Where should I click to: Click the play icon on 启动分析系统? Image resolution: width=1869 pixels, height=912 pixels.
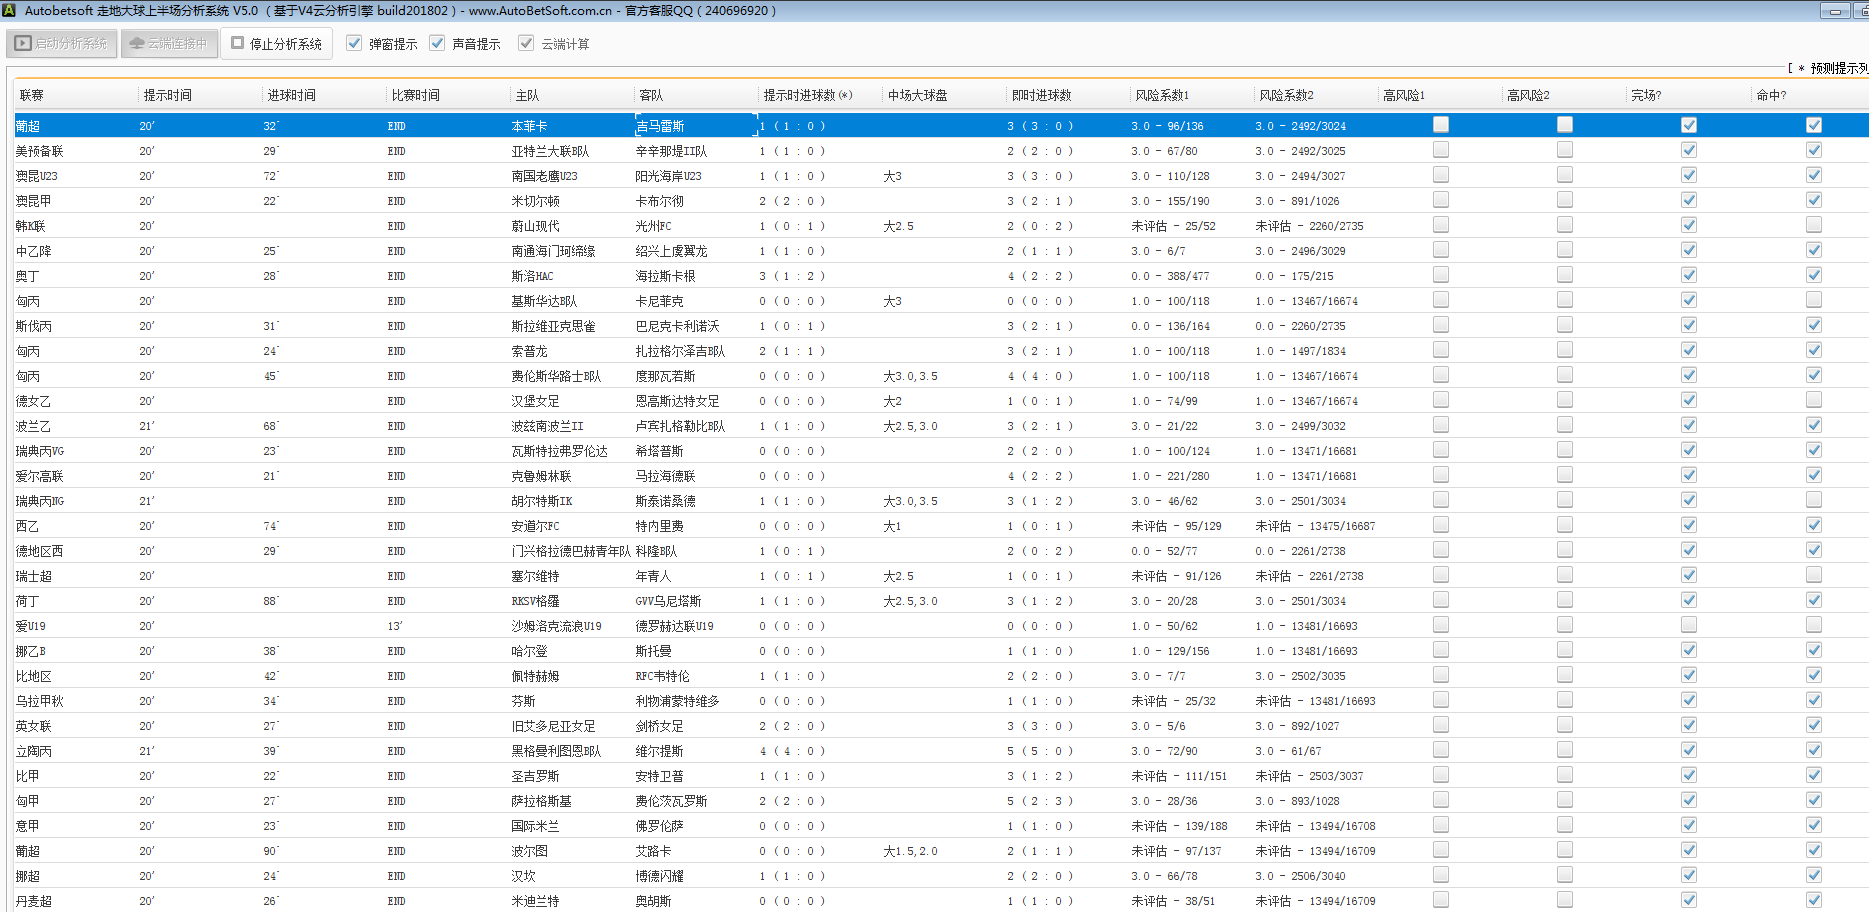(23, 44)
